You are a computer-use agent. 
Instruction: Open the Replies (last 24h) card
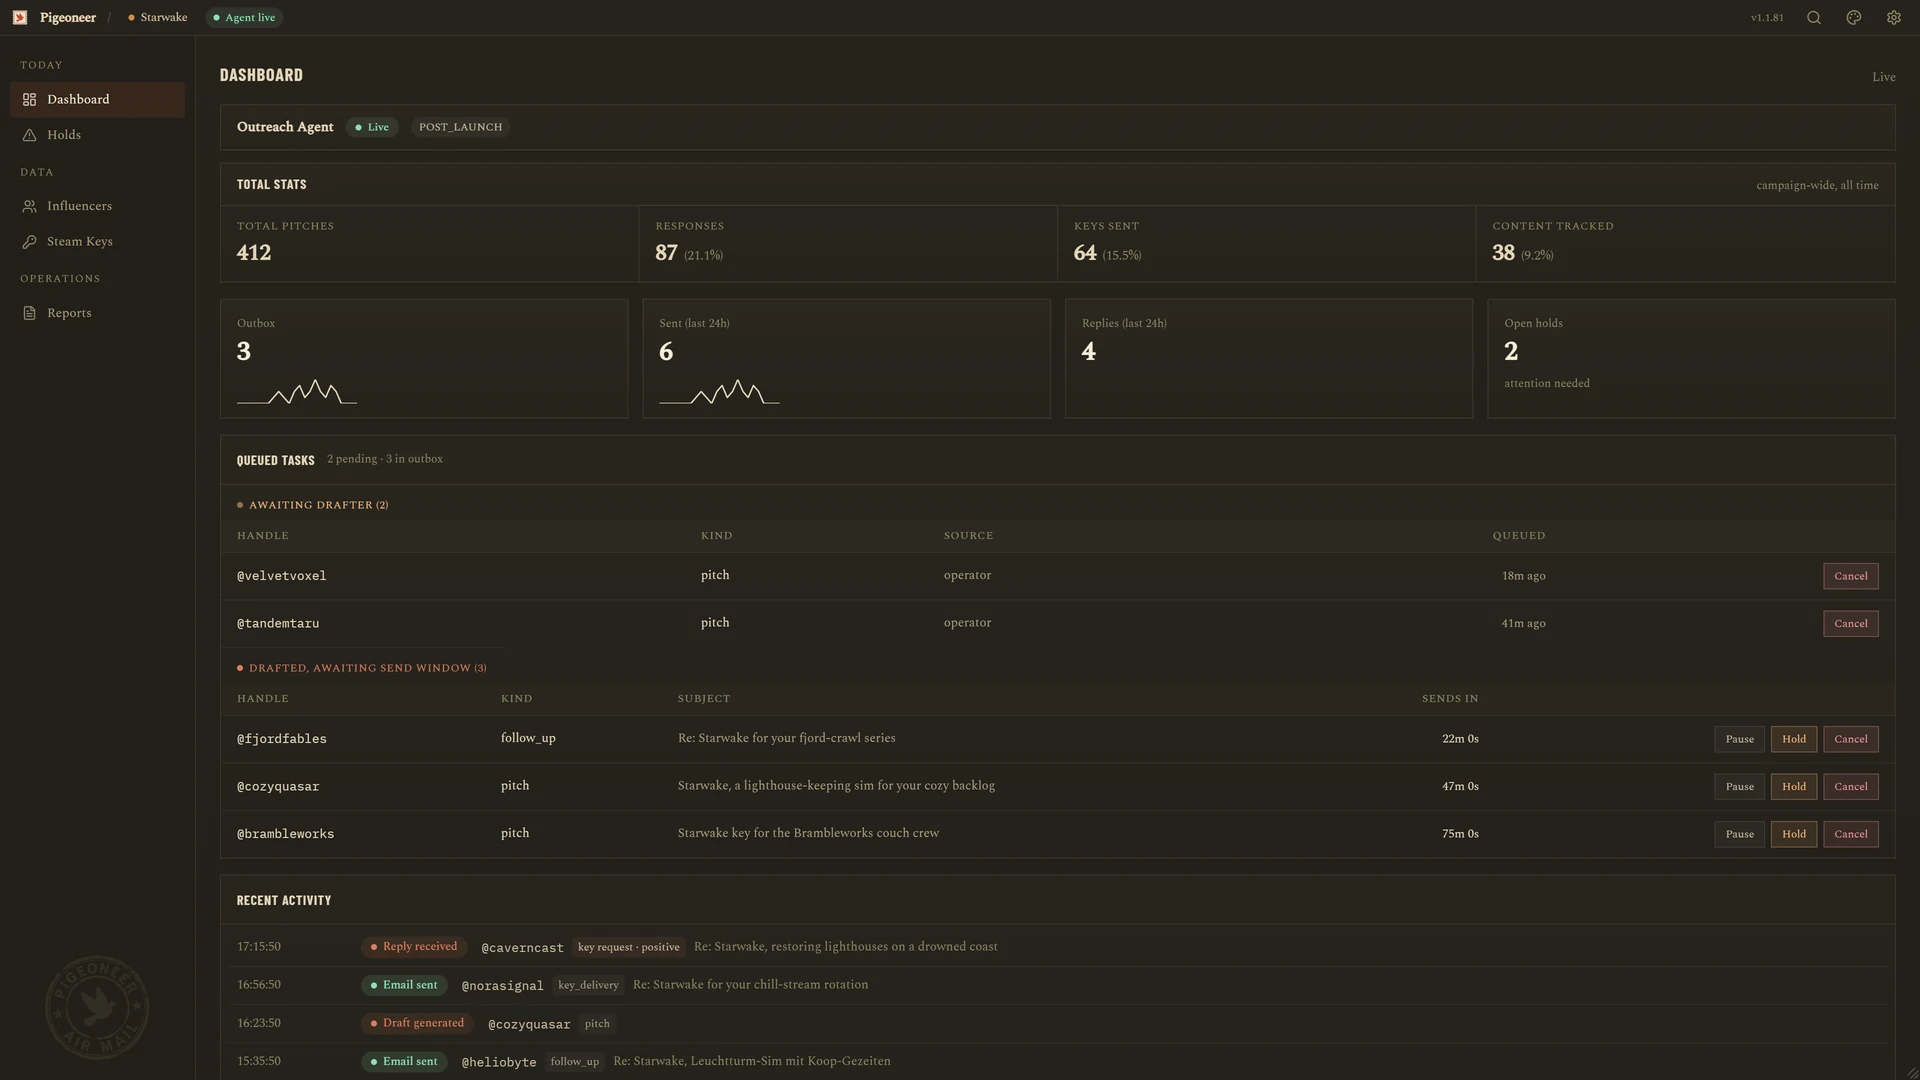tap(1268, 359)
